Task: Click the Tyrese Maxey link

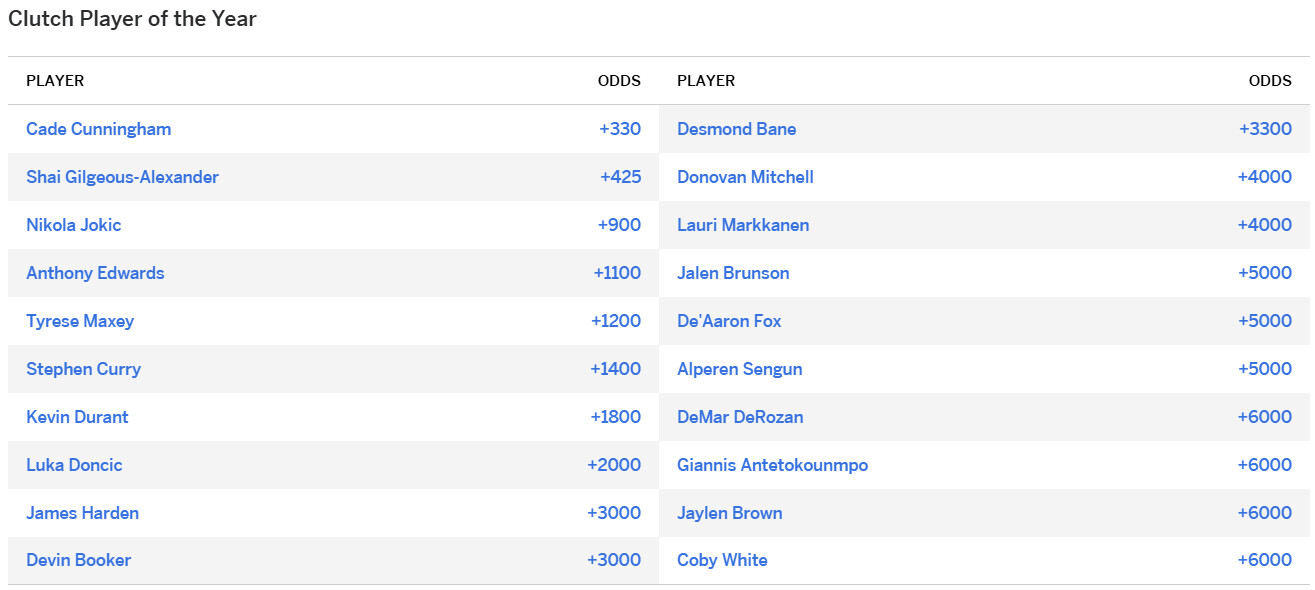Action: click(80, 321)
